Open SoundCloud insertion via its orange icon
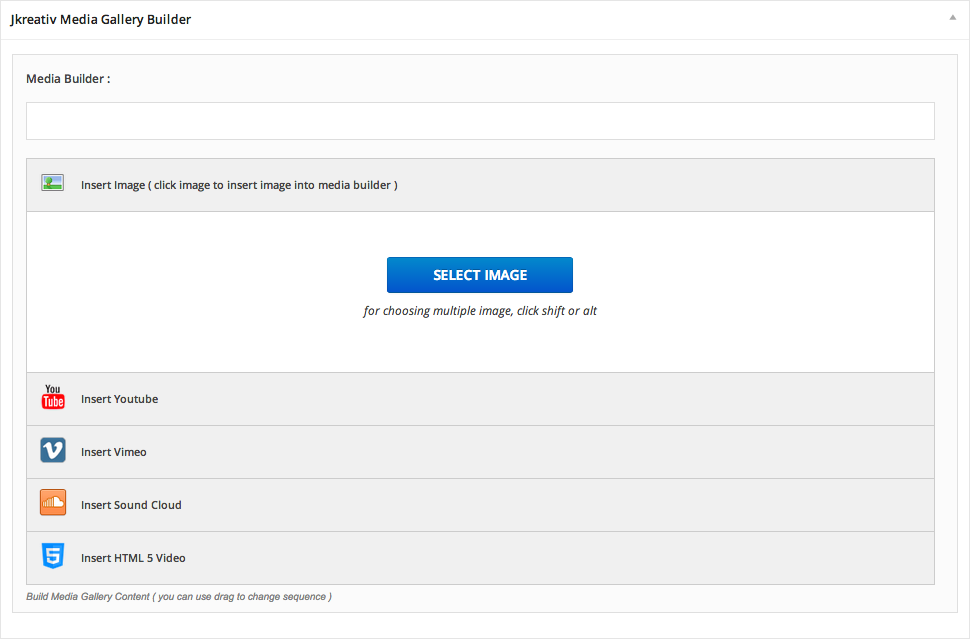 tap(52, 504)
